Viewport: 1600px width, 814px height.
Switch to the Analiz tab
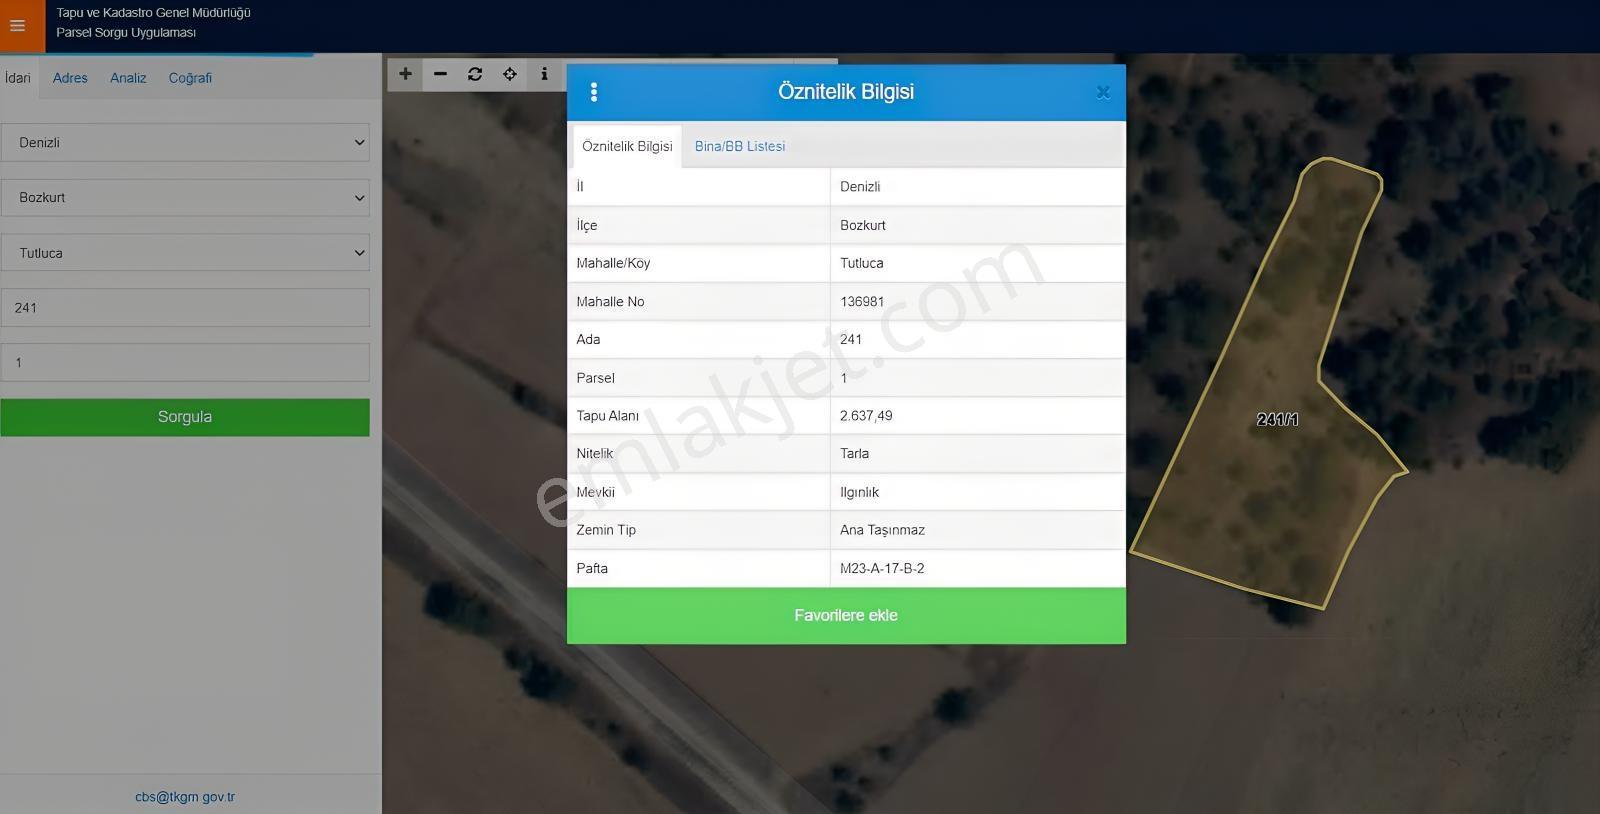coord(128,78)
